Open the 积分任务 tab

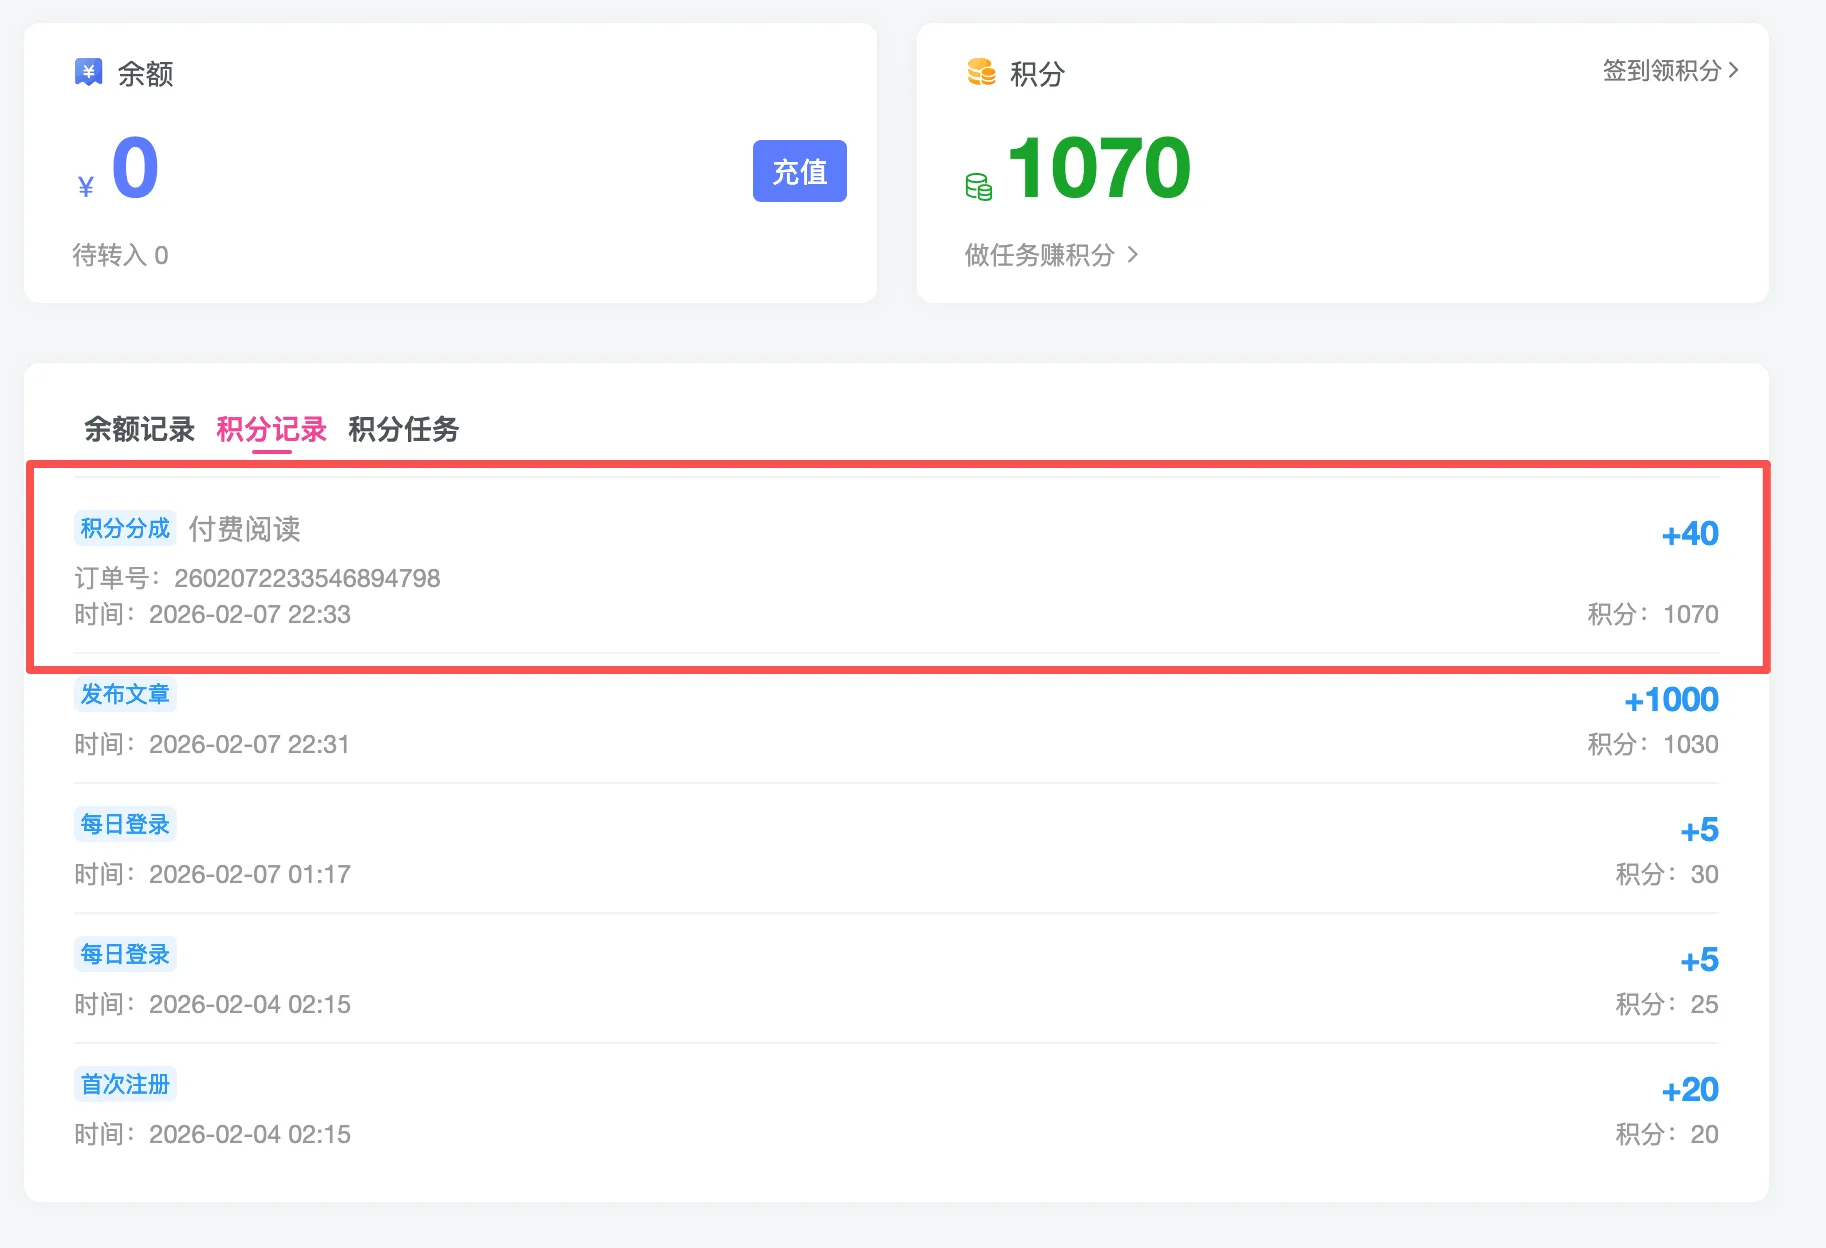402,430
